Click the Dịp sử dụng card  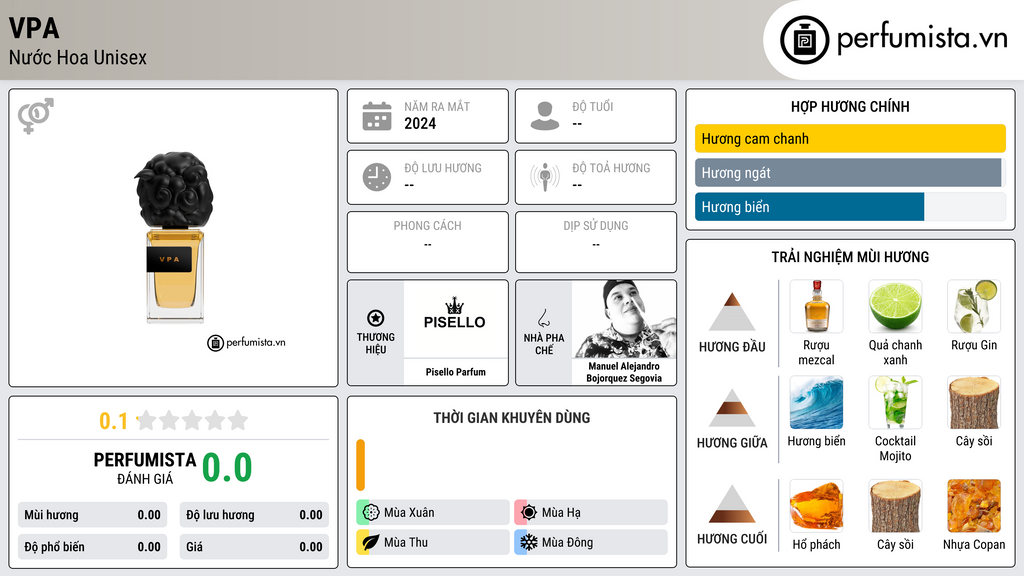point(596,242)
